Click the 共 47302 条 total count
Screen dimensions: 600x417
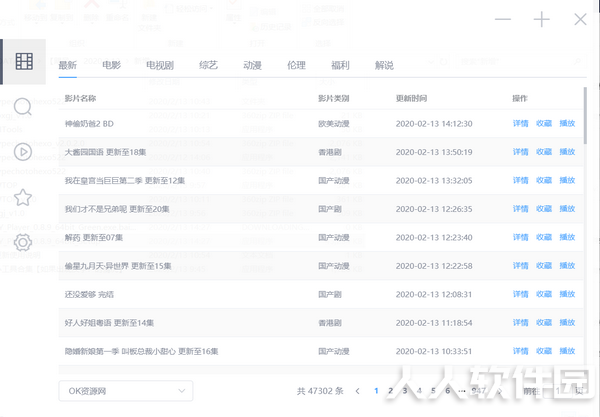tap(320, 391)
